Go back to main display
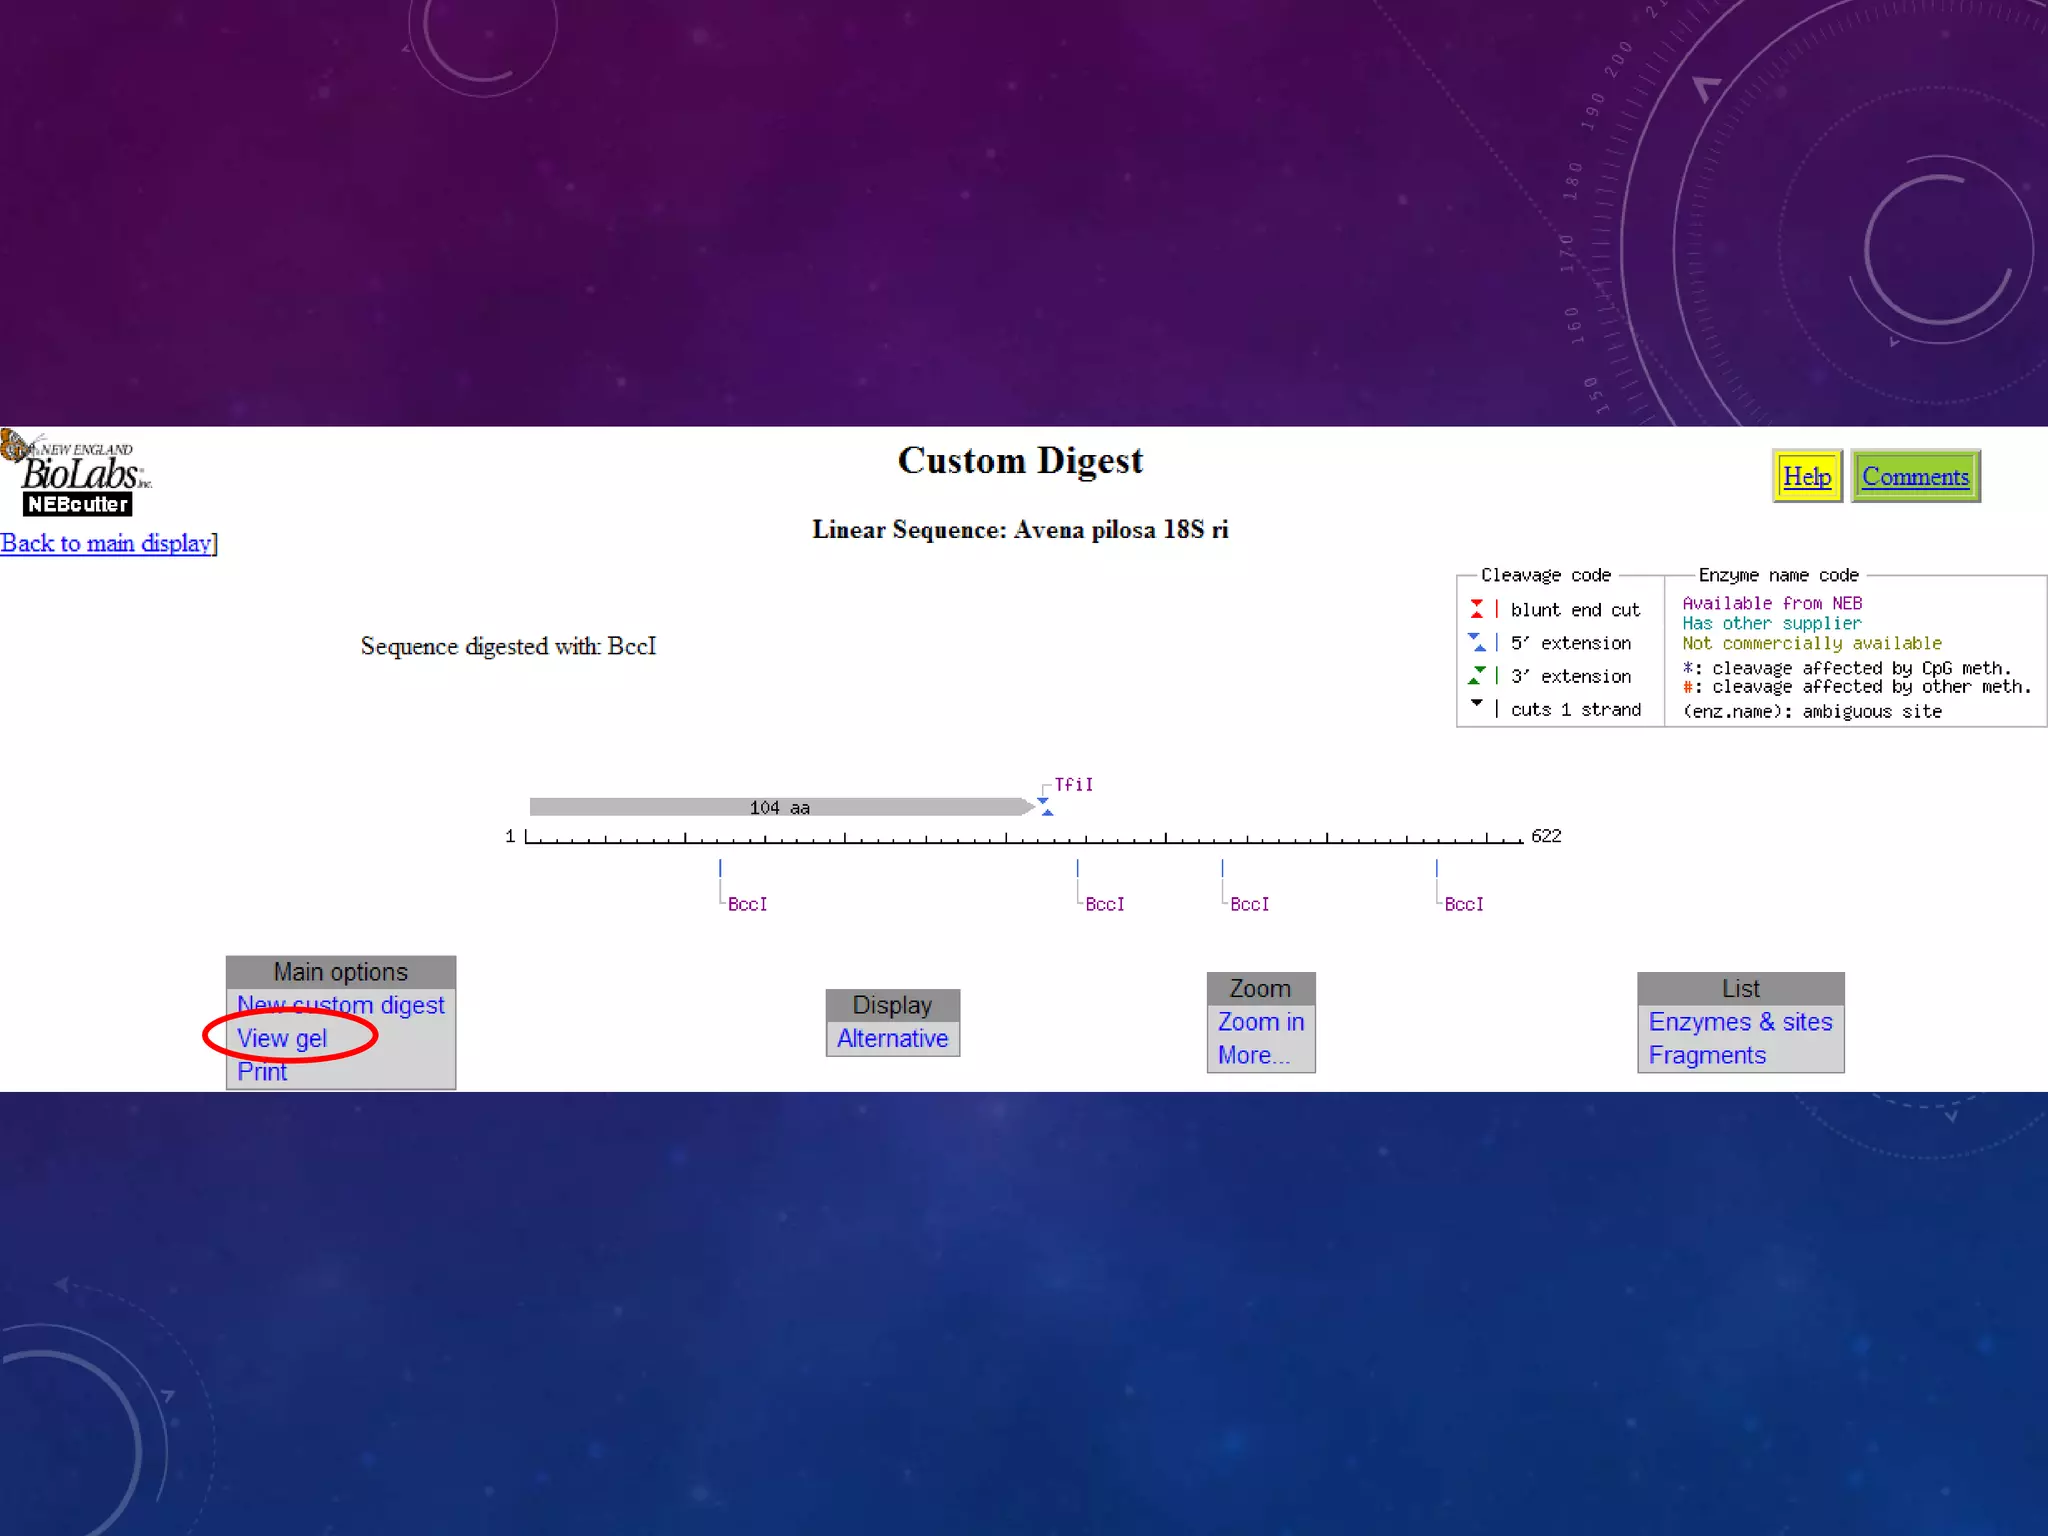 click(106, 543)
